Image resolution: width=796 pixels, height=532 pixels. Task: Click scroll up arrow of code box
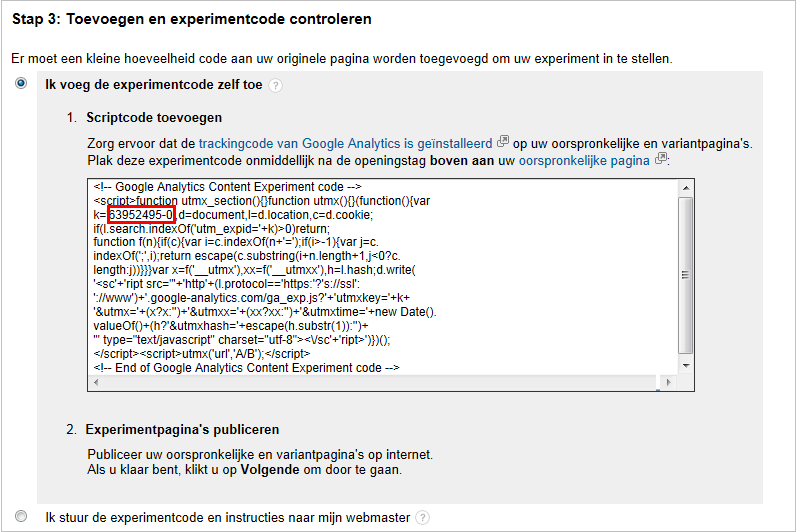click(x=686, y=188)
